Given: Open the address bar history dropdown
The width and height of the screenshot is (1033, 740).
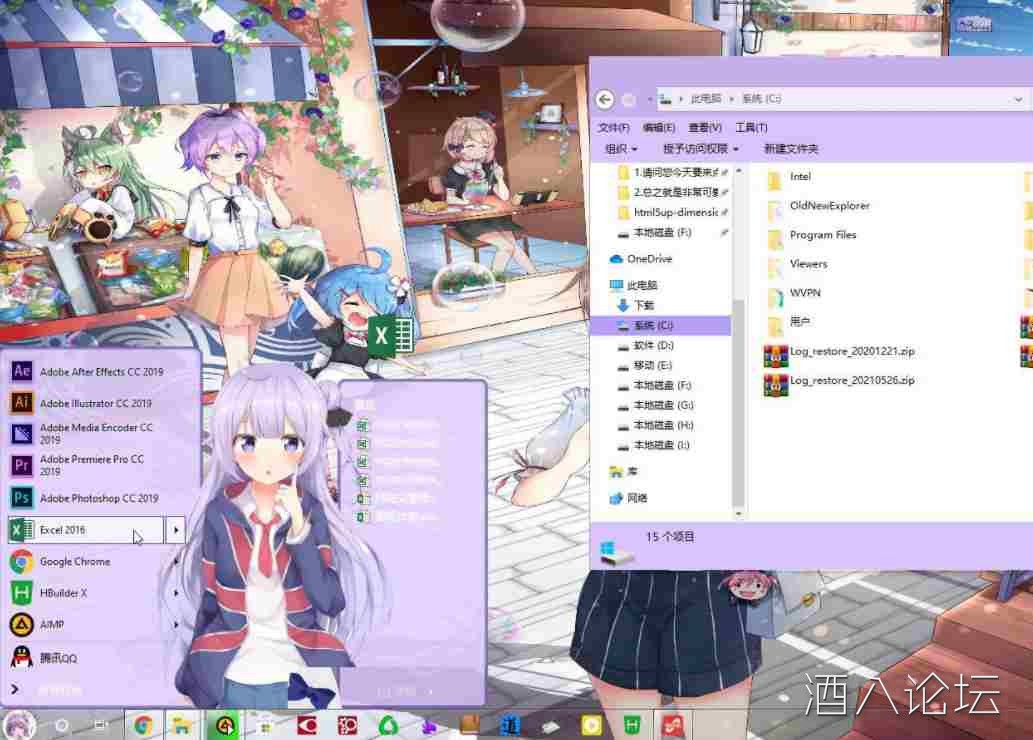Looking at the screenshot, I should pyautogui.click(x=1018, y=99).
